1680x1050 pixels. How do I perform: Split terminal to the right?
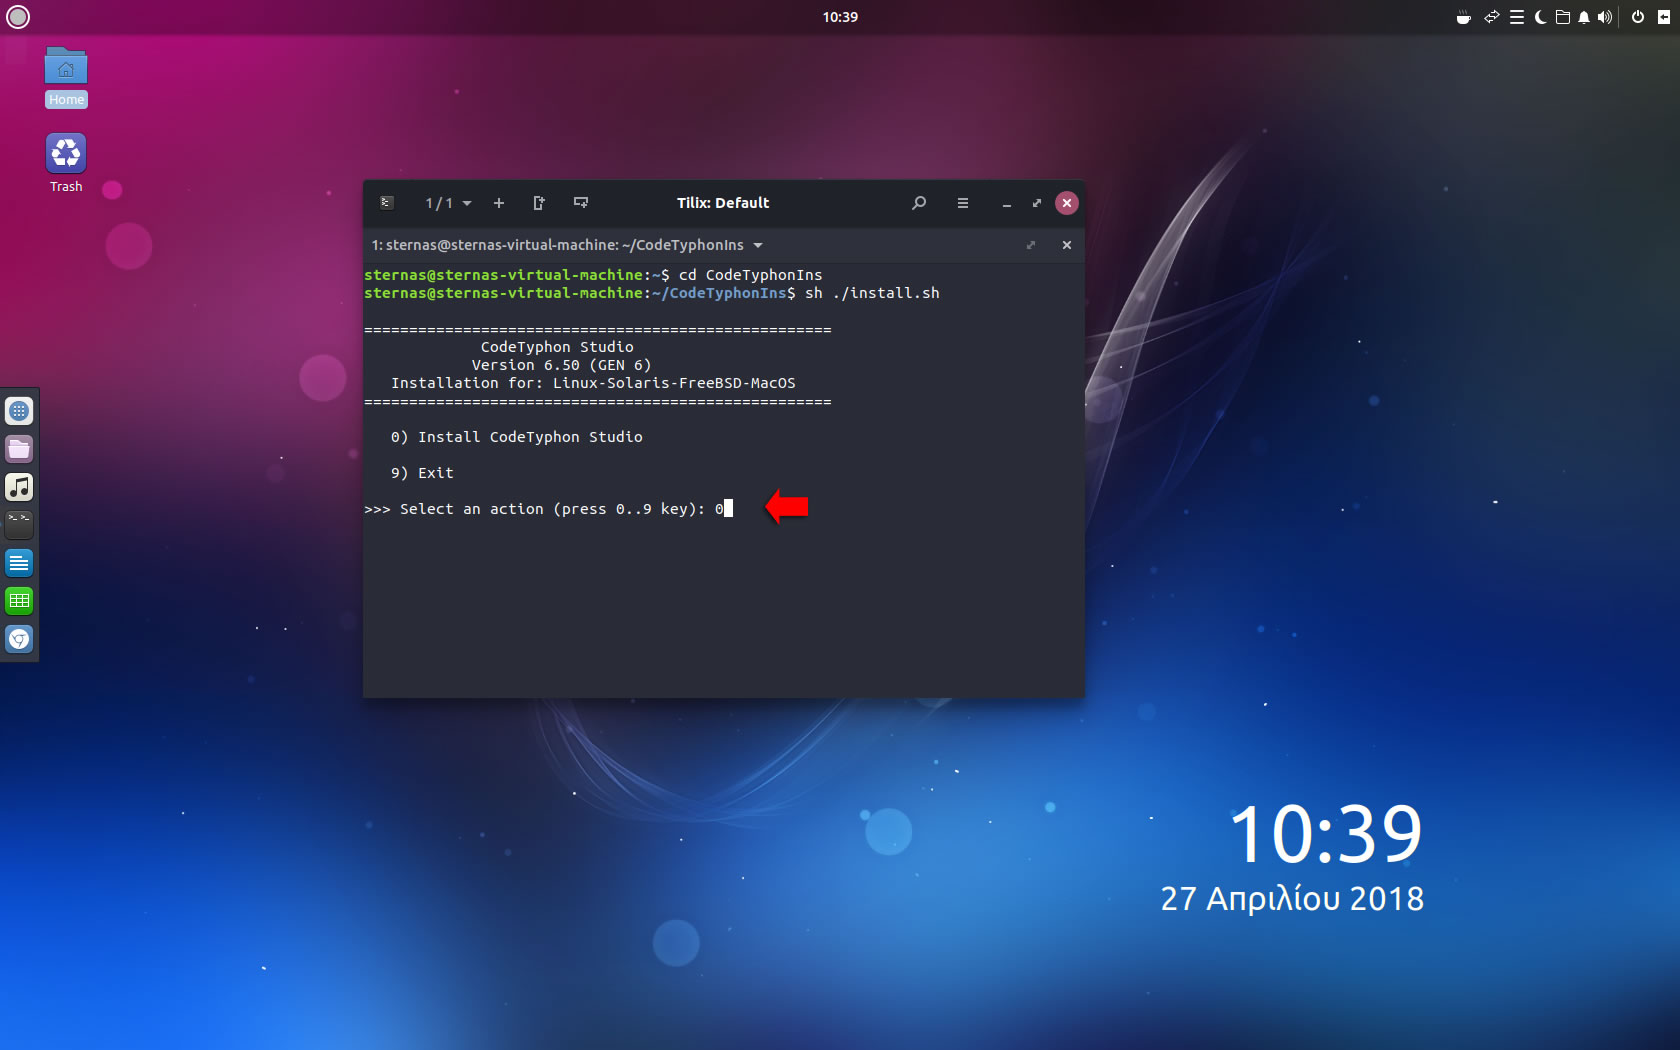pyautogui.click(x=539, y=203)
